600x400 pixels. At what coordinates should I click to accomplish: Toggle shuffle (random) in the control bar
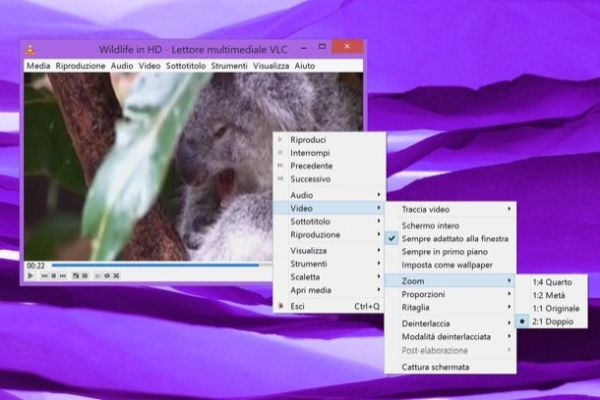[x=116, y=276]
